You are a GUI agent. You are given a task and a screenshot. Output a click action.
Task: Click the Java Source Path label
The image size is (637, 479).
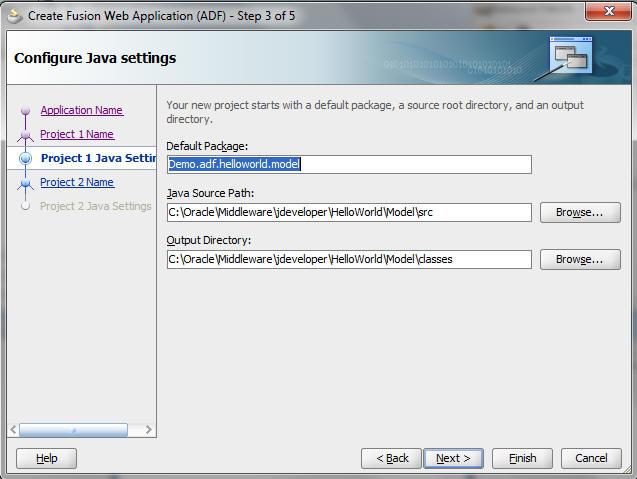[210, 193]
